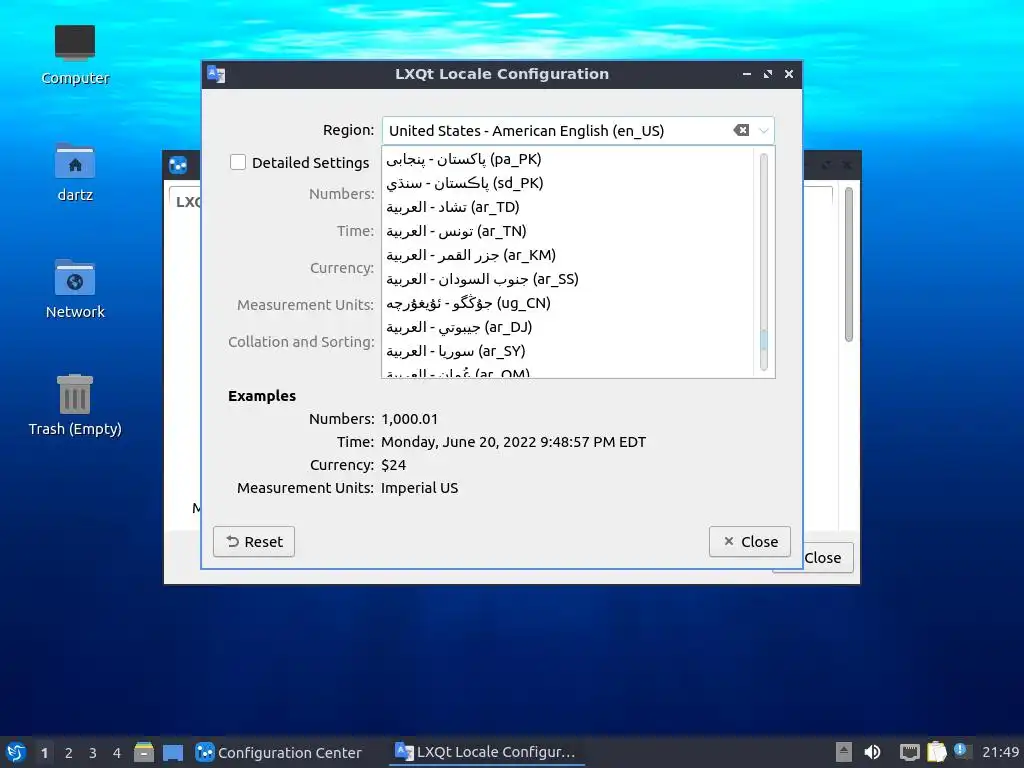Maximize the LXQt Locale Configuration window
Image resolution: width=1024 pixels, height=768 pixels.
[767, 74]
